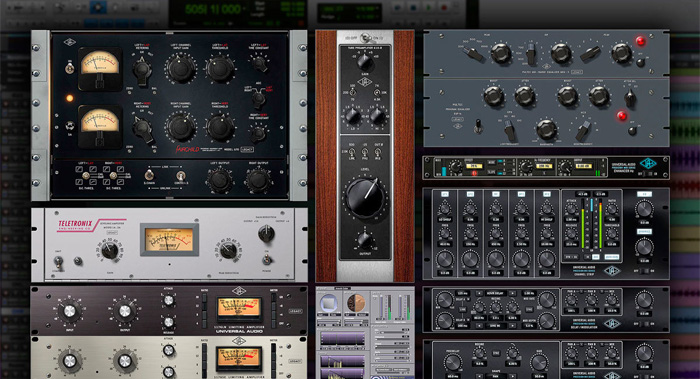Turn Fairchild right channel metering selector
The height and width of the screenshot is (379, 700).
pyautogui.click(x=142, y=128)
